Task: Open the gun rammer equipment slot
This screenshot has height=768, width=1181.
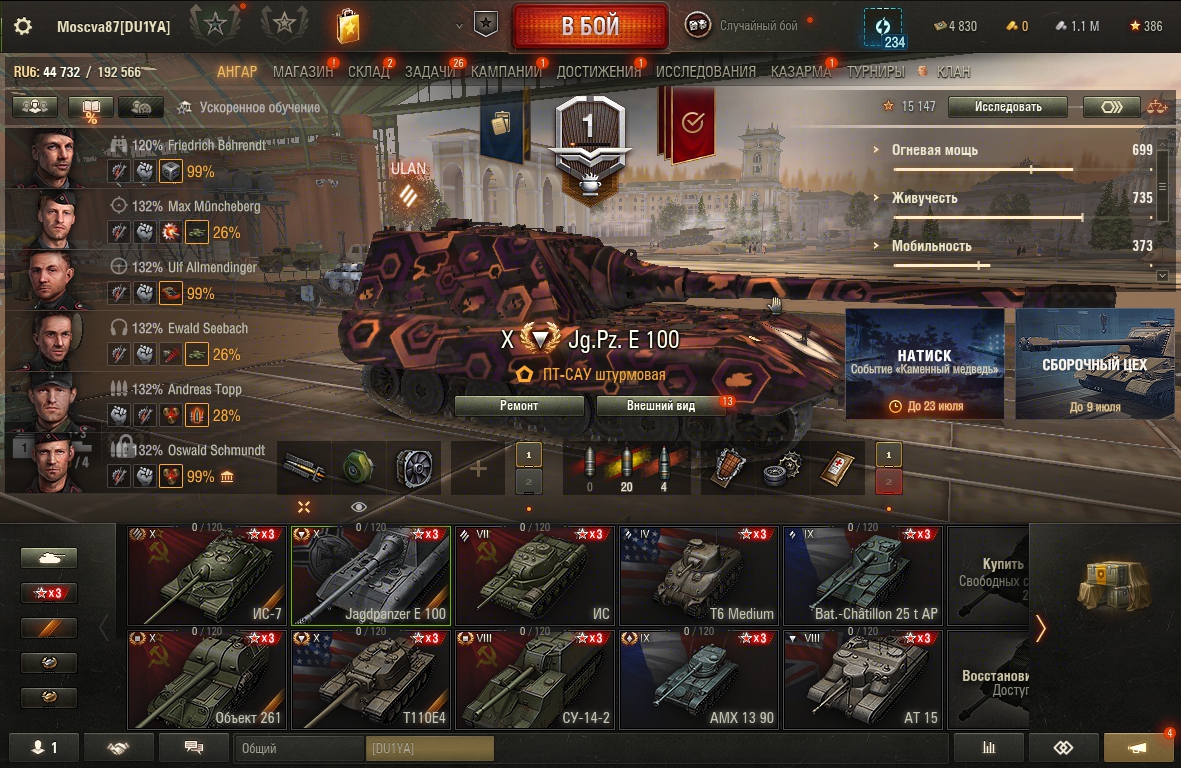Action: pos(304,468)
